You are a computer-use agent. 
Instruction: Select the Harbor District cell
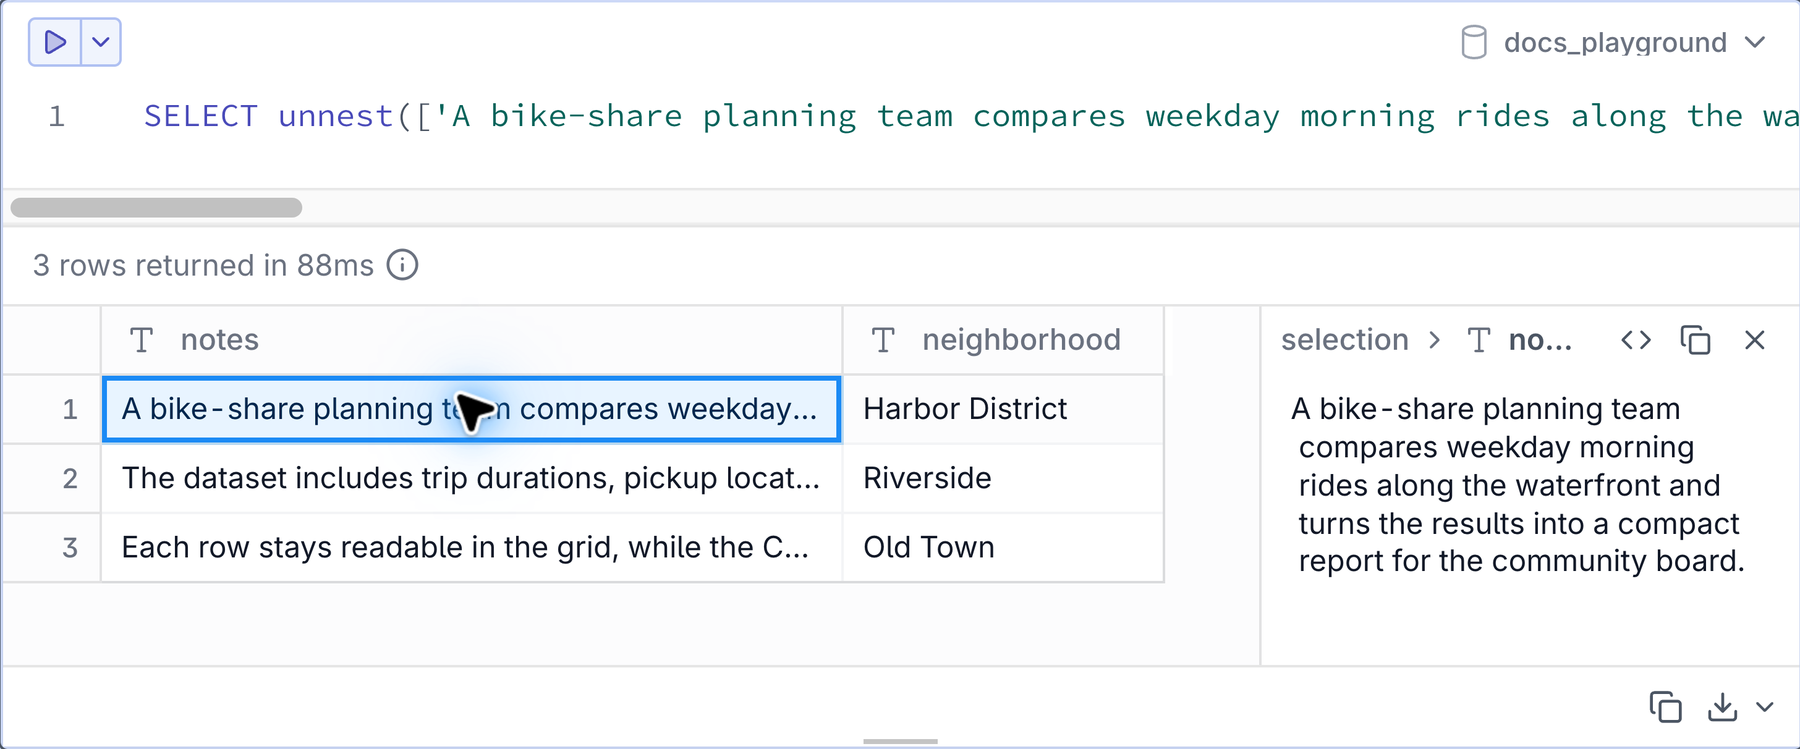[x=1003, y=409]
